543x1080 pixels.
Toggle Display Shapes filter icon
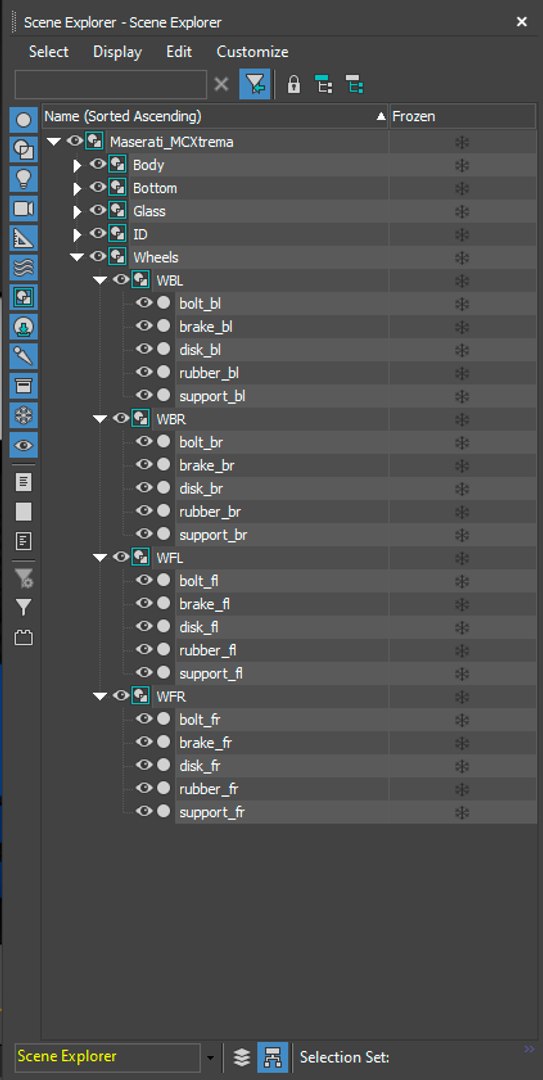pyautogui.click(x=23, y=149)
